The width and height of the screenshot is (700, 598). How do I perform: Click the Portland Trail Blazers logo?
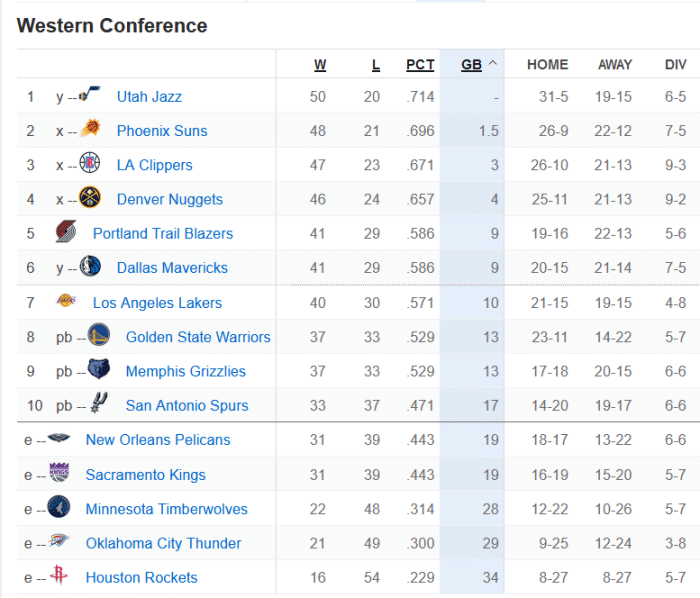pos(66,233)
